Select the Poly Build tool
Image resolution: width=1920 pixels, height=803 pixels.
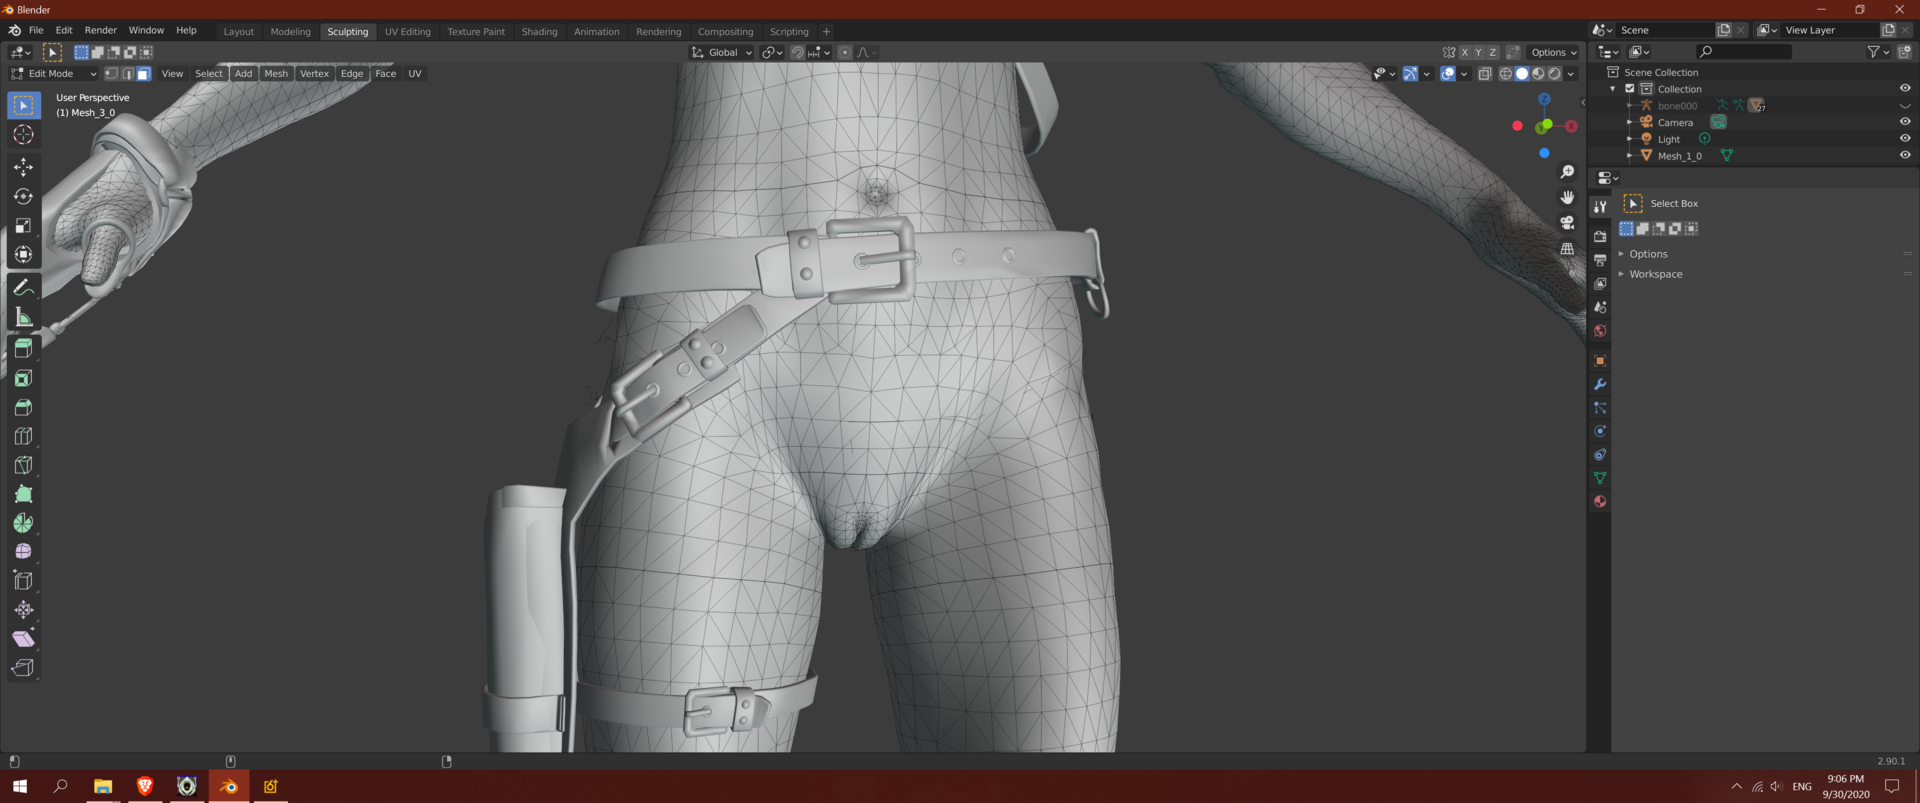(x=23, y=494)
